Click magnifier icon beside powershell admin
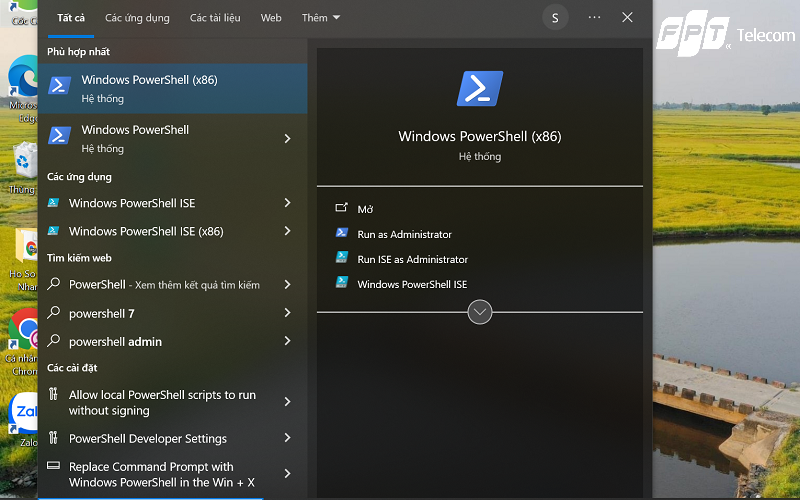 click(54, 340)
